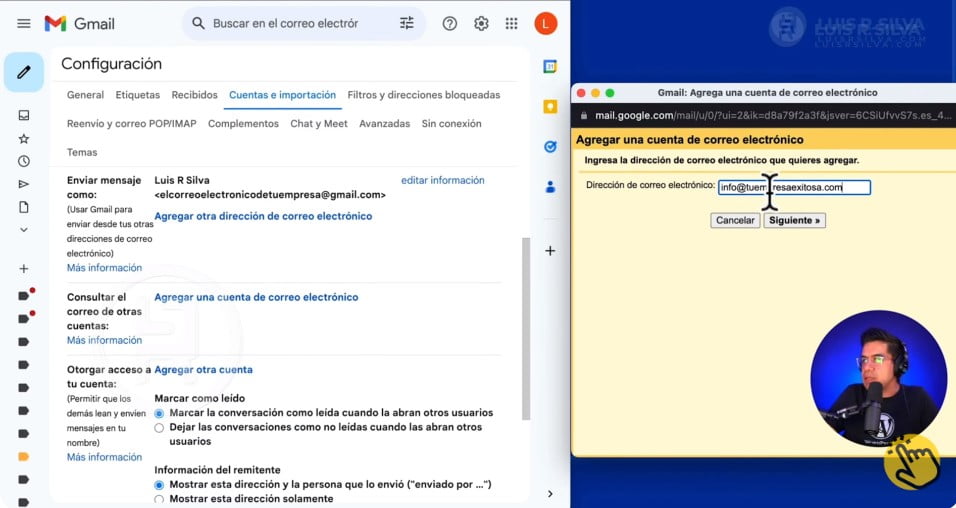The height and width of the screenshot is (508, 956).
Task: Open the Settings gear icon
Action: (481, 24)
